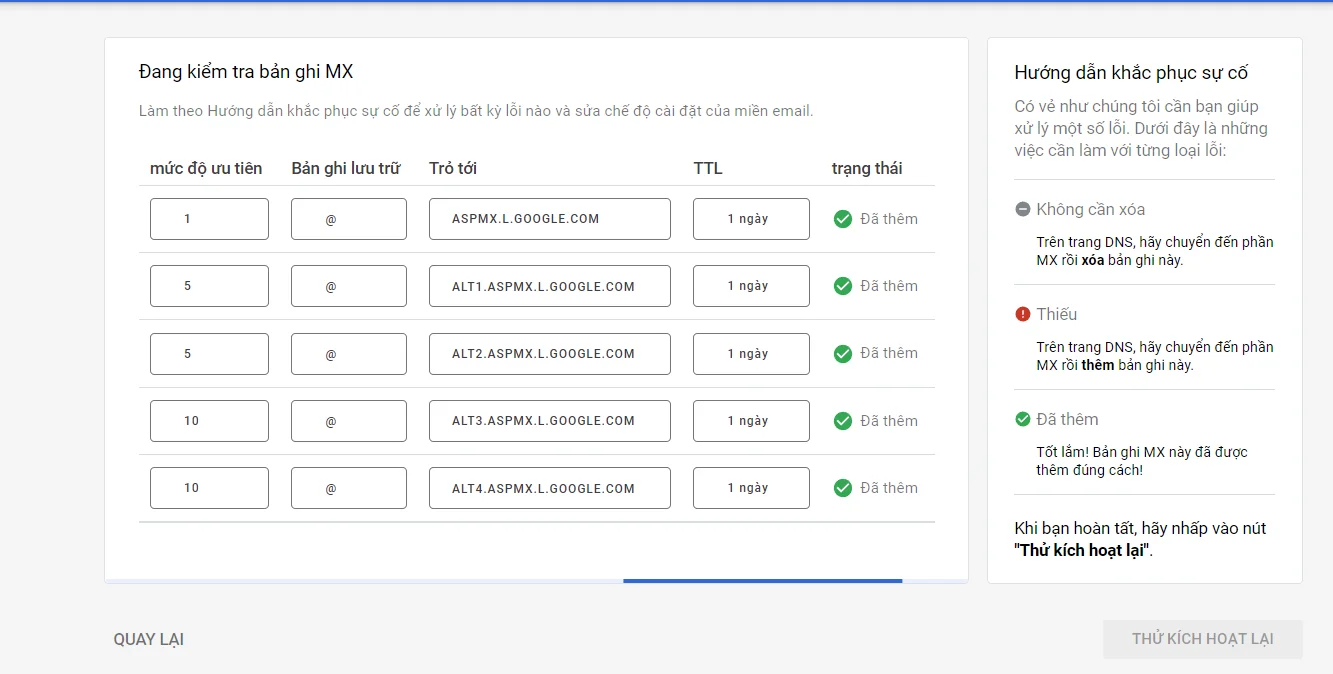Click the priority field in ALT1.ASPMX.L.GOOGLE.COM row
The image size is (1333, 674).
[209, 286]
